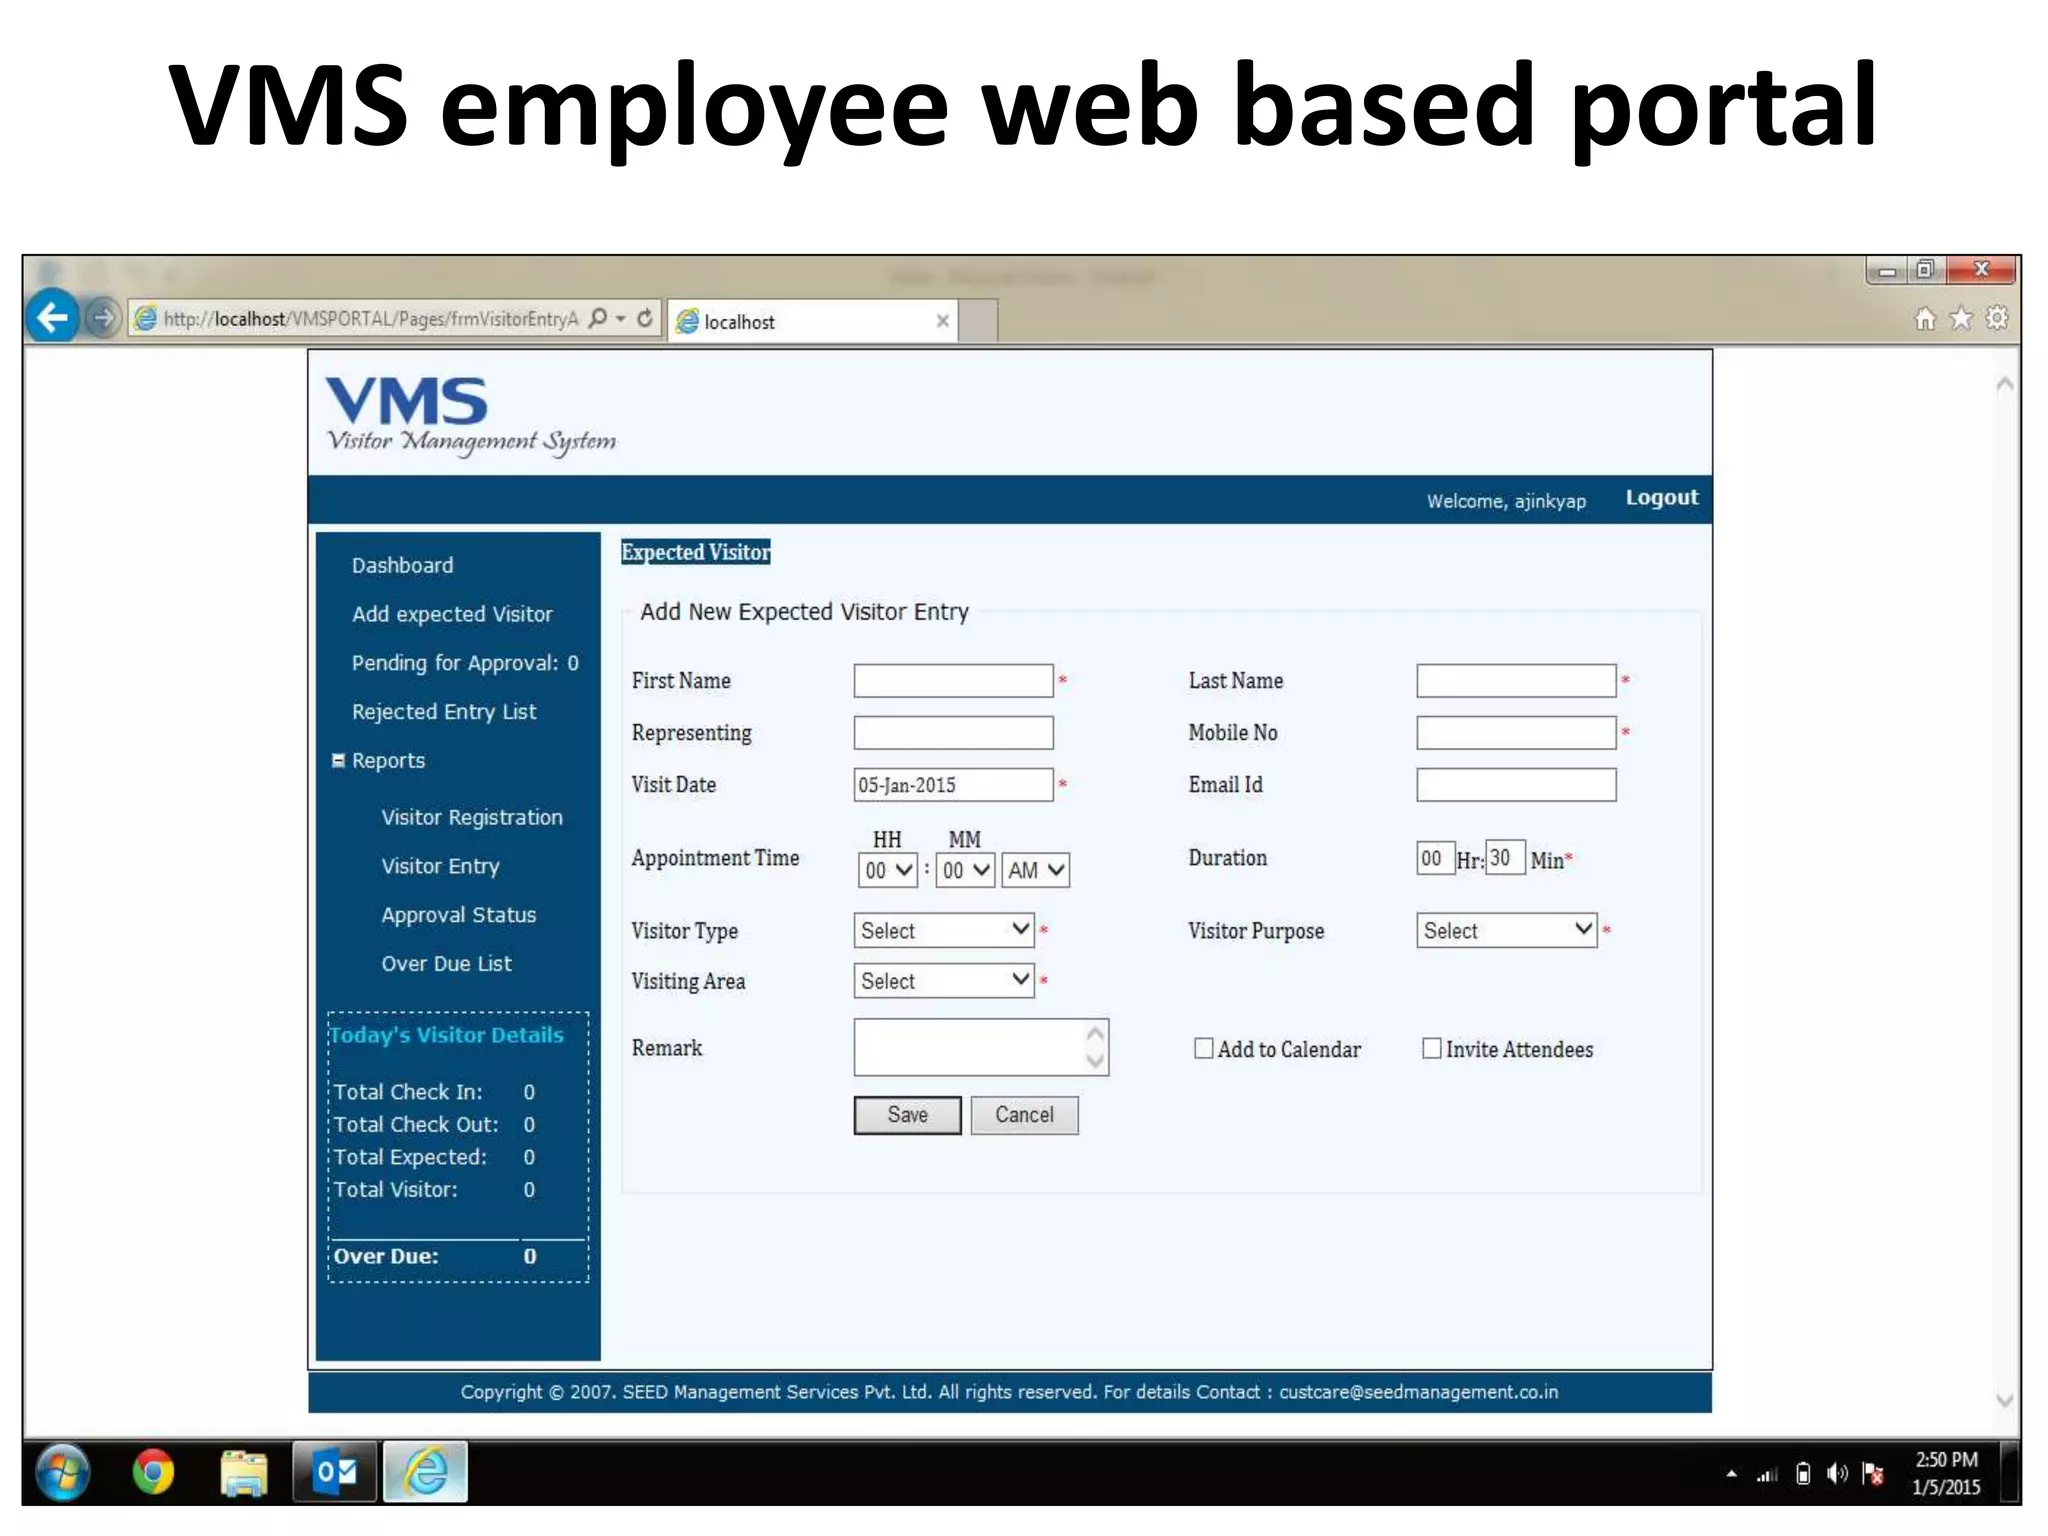Show hidden system tray icons arrow
Image resolution: width=2048 pixels, height=1536 pixels.
click(1731, 1474)
